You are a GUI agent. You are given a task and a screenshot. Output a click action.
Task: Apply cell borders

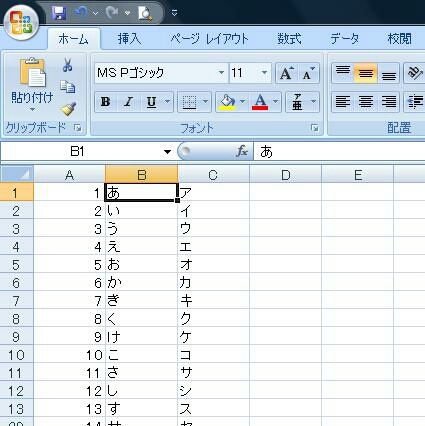pos(189,102)
